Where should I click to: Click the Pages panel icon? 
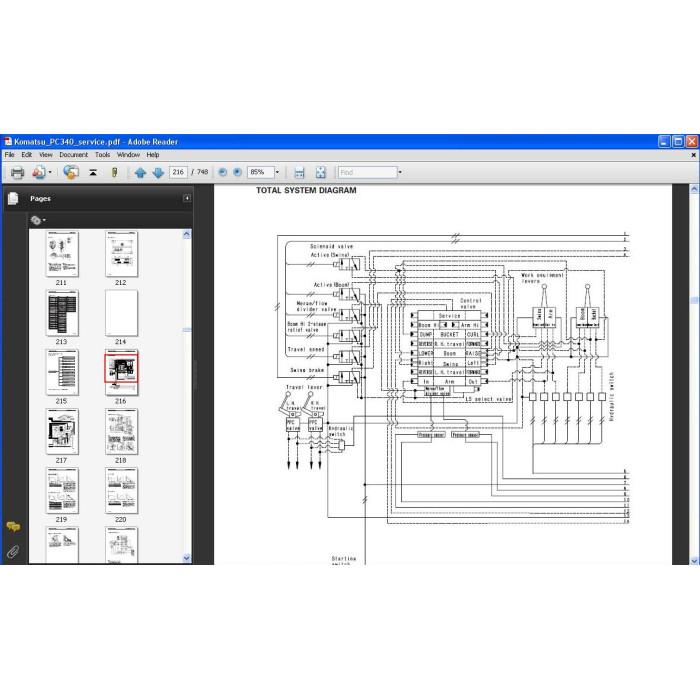pos(13,199)
